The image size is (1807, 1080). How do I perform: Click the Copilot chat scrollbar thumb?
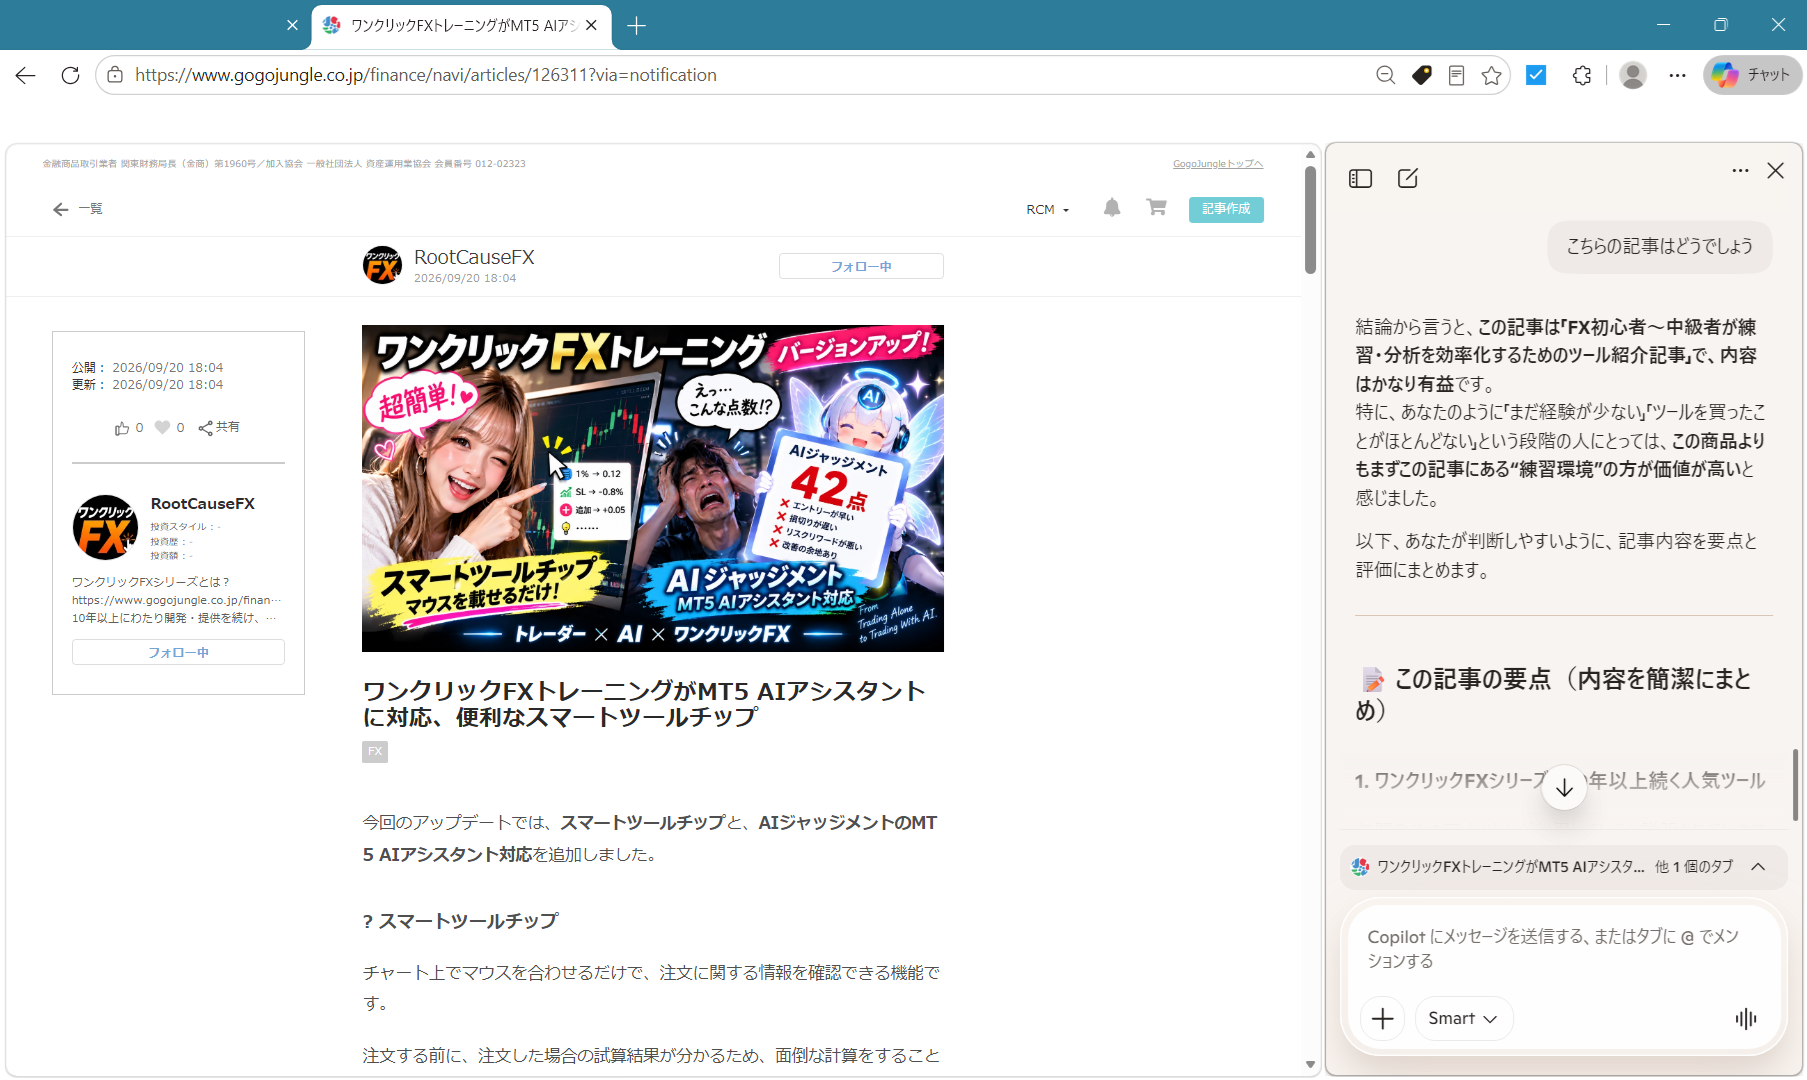pos(1795,785)
